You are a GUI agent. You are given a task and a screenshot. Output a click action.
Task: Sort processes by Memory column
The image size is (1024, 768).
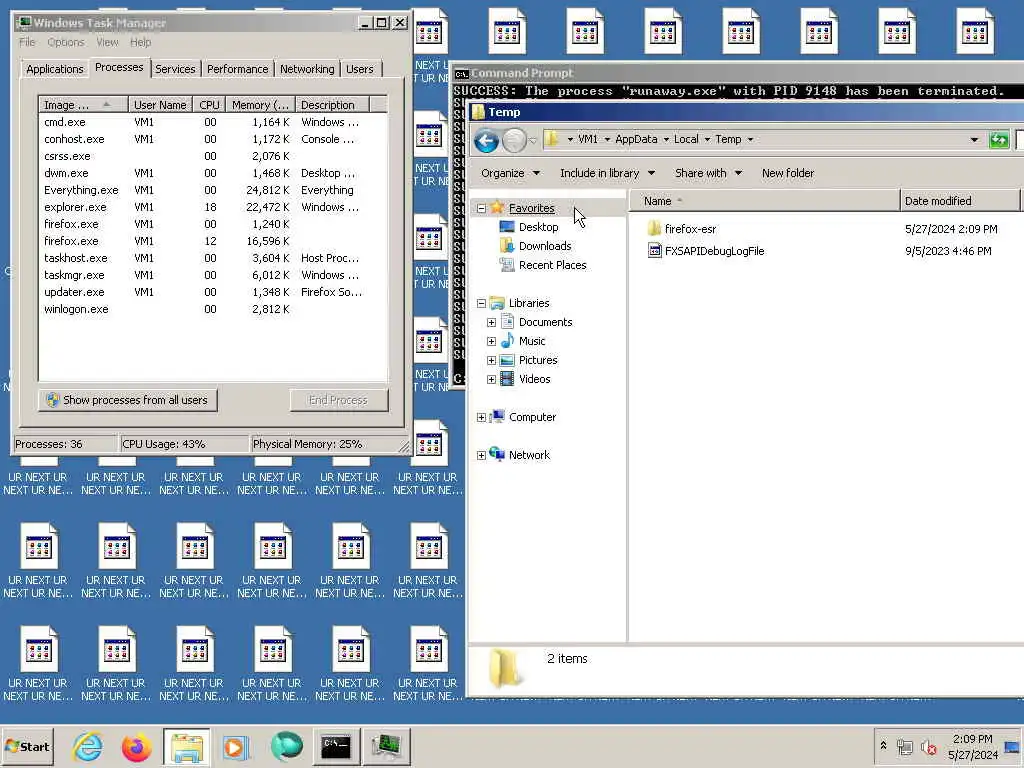tap(260, 105)
